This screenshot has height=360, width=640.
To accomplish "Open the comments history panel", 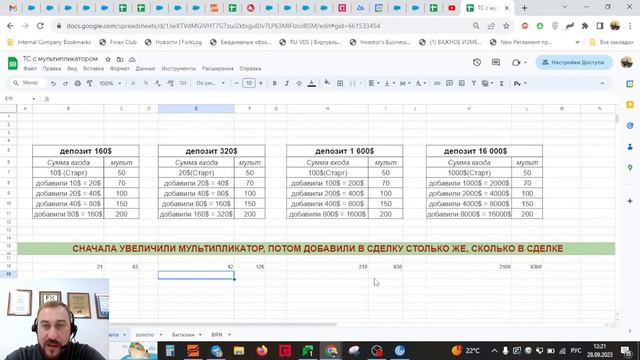I will click(x=496, y=62).
